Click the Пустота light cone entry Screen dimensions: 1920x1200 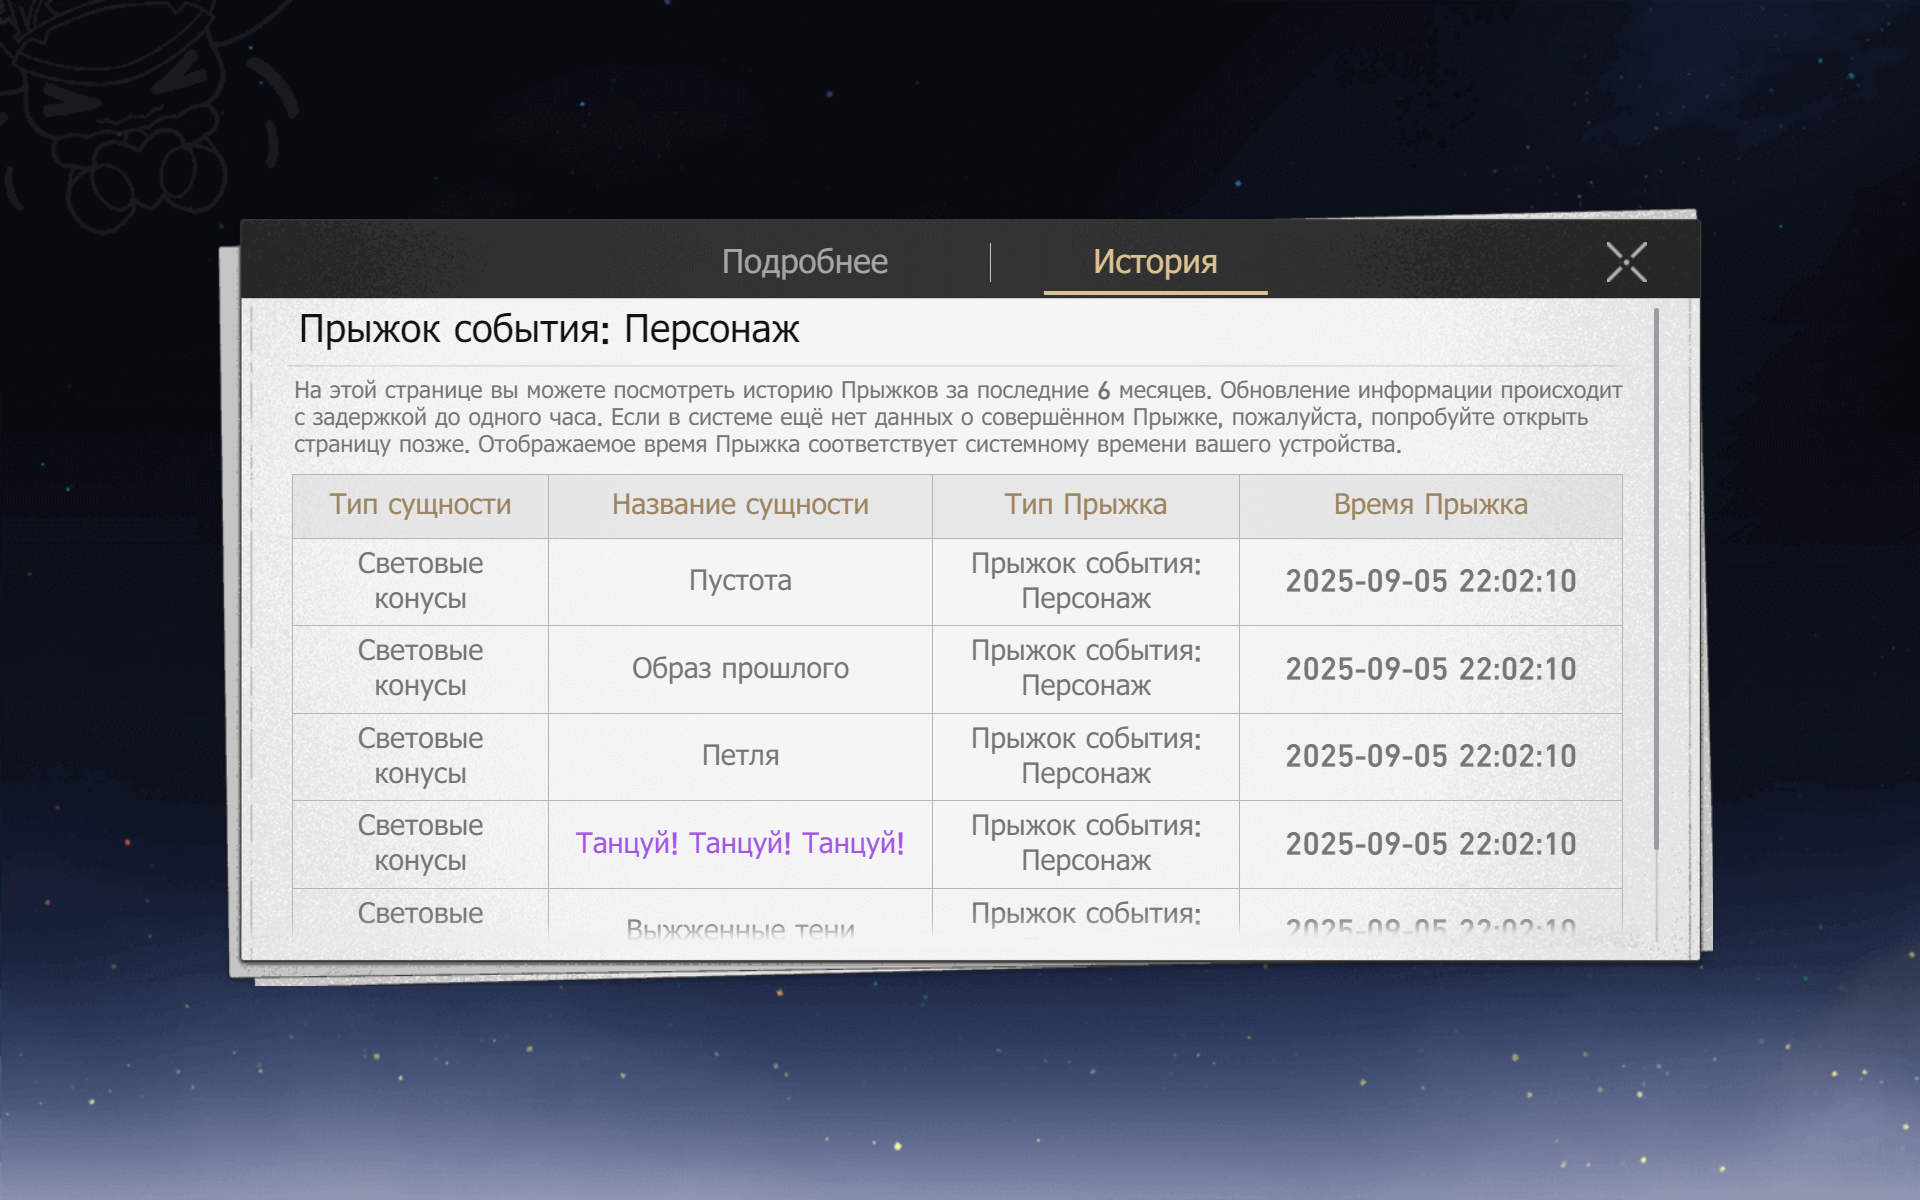(740, 581)
